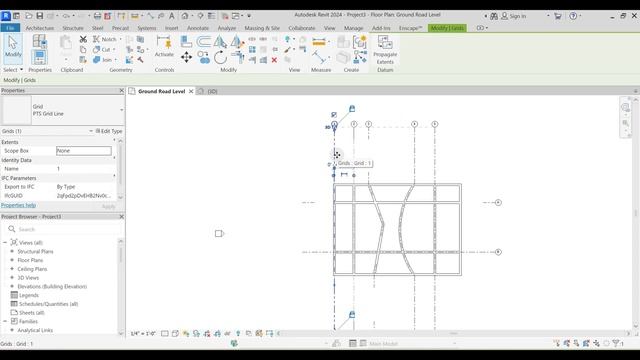
Task: Select Legends in Project Browser
Action: pyautogui.click(x=29, y=295)
